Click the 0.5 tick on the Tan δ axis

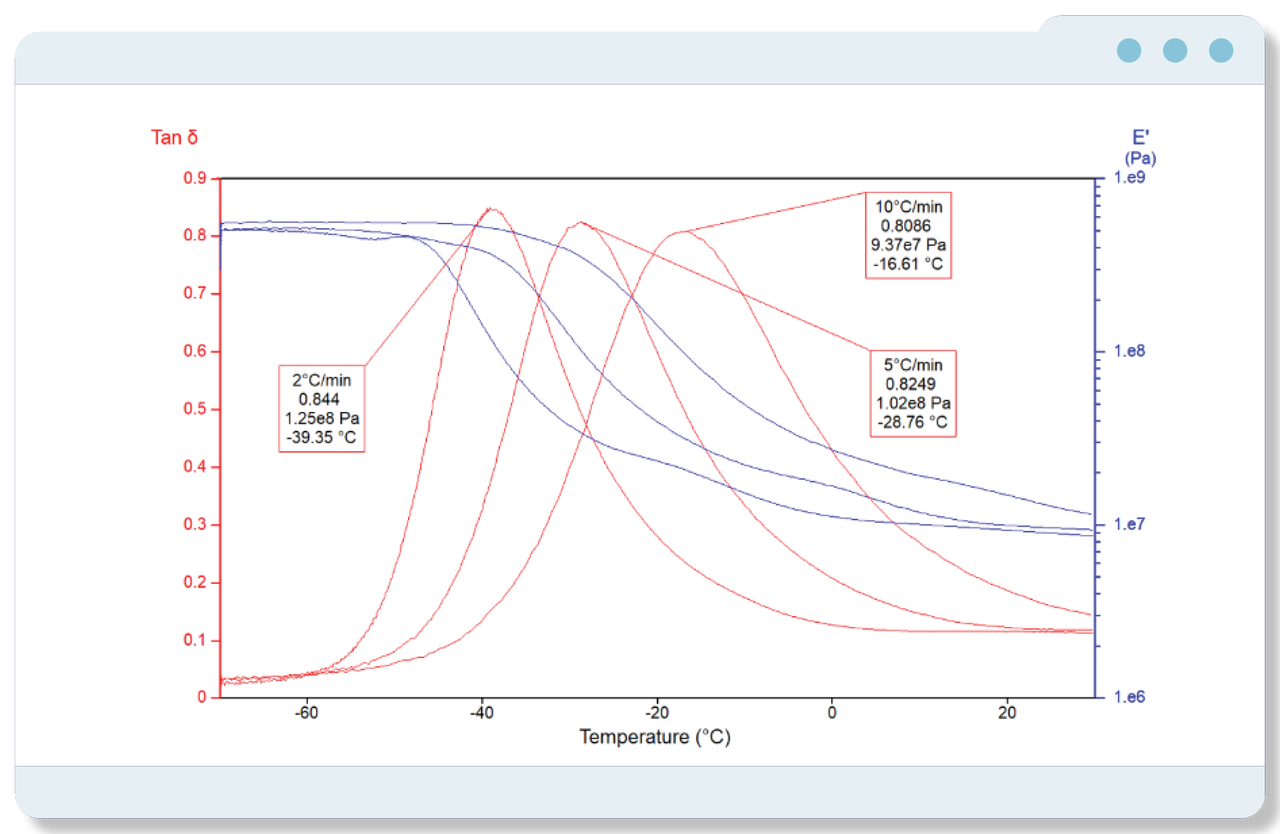point(192,409)
